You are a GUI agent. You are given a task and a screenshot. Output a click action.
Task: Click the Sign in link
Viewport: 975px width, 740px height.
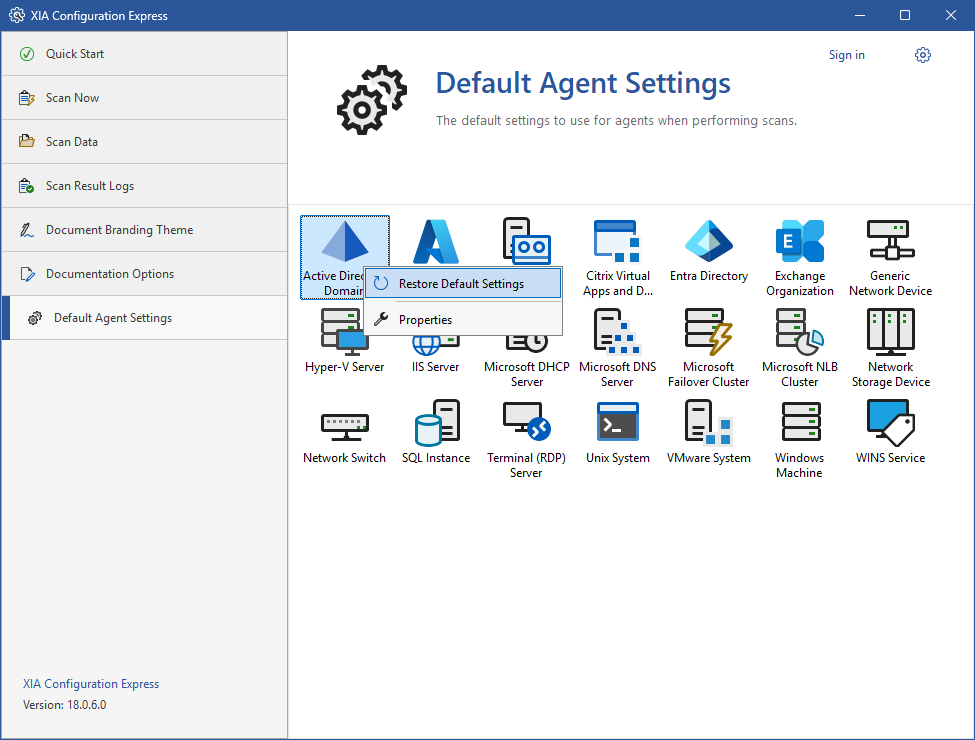[846, 55]
